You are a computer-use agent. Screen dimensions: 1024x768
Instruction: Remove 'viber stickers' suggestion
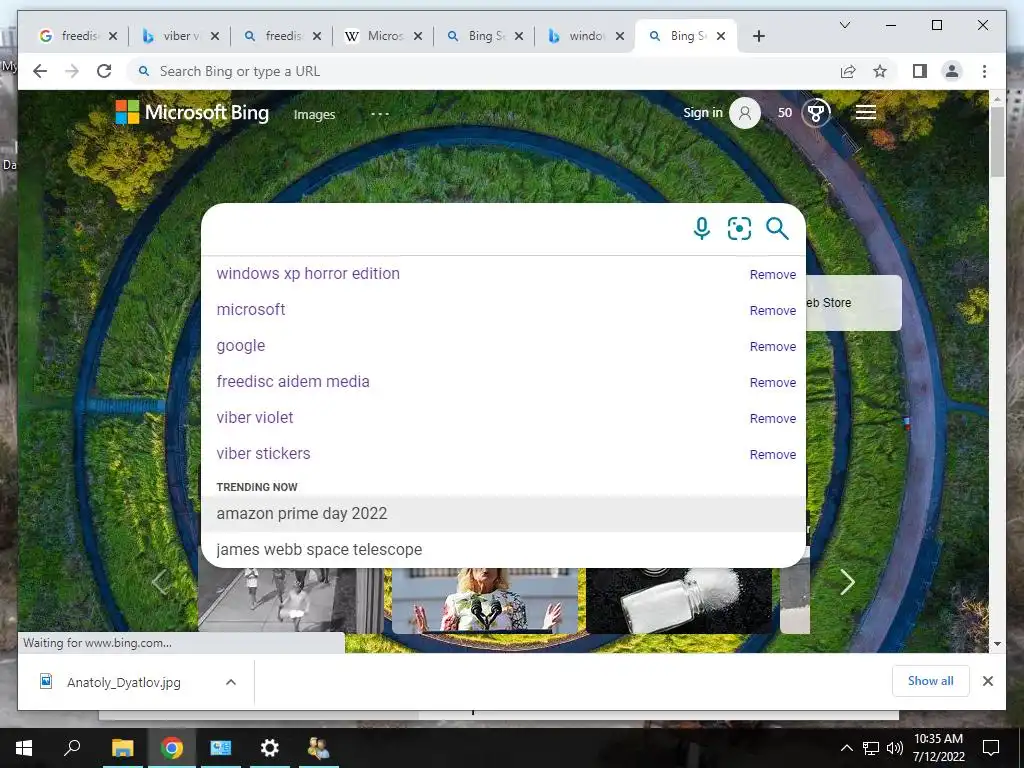click(773, 454)
